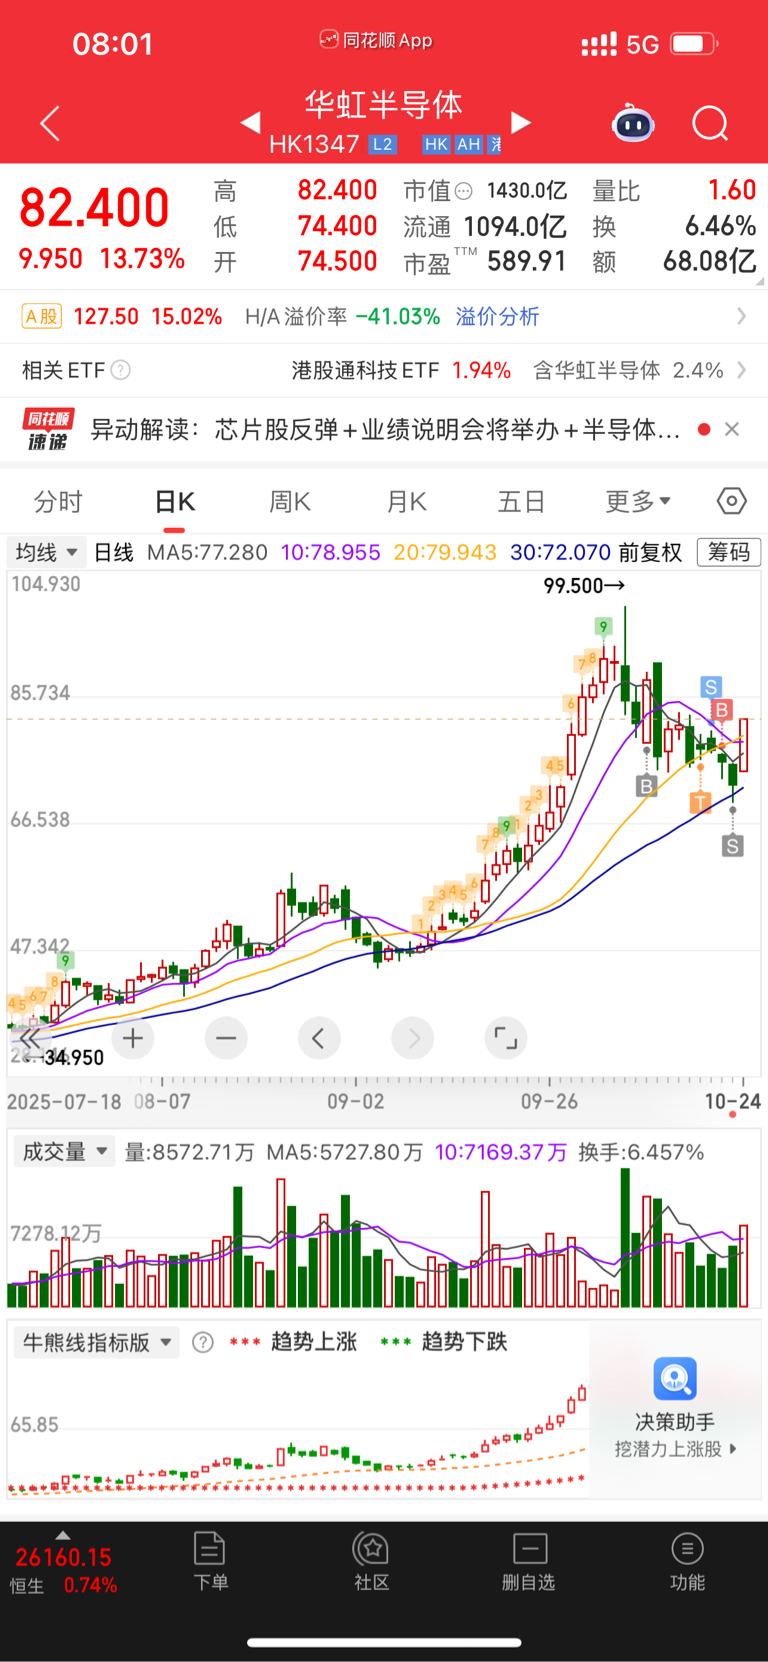Move chart right with the arrow button
The image size is (768, 1662).
click(413, 1039)
